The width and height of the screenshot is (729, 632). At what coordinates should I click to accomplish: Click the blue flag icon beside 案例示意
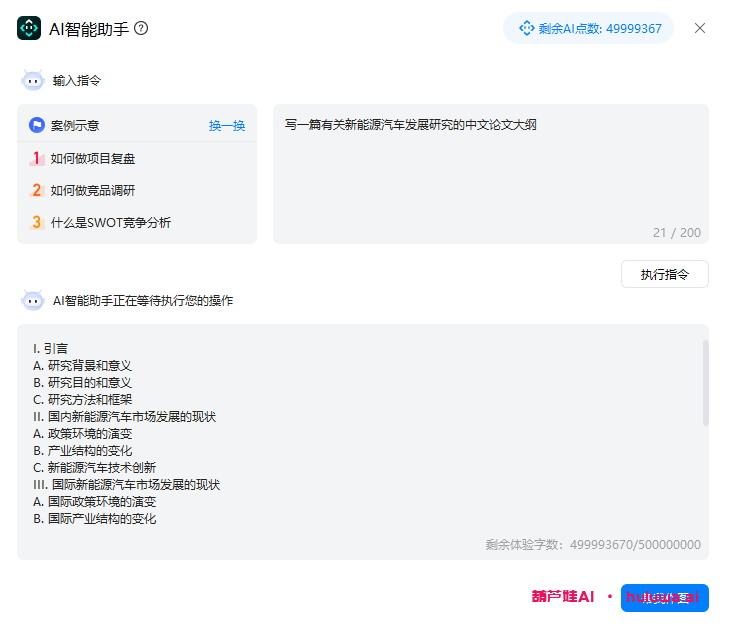37,125
